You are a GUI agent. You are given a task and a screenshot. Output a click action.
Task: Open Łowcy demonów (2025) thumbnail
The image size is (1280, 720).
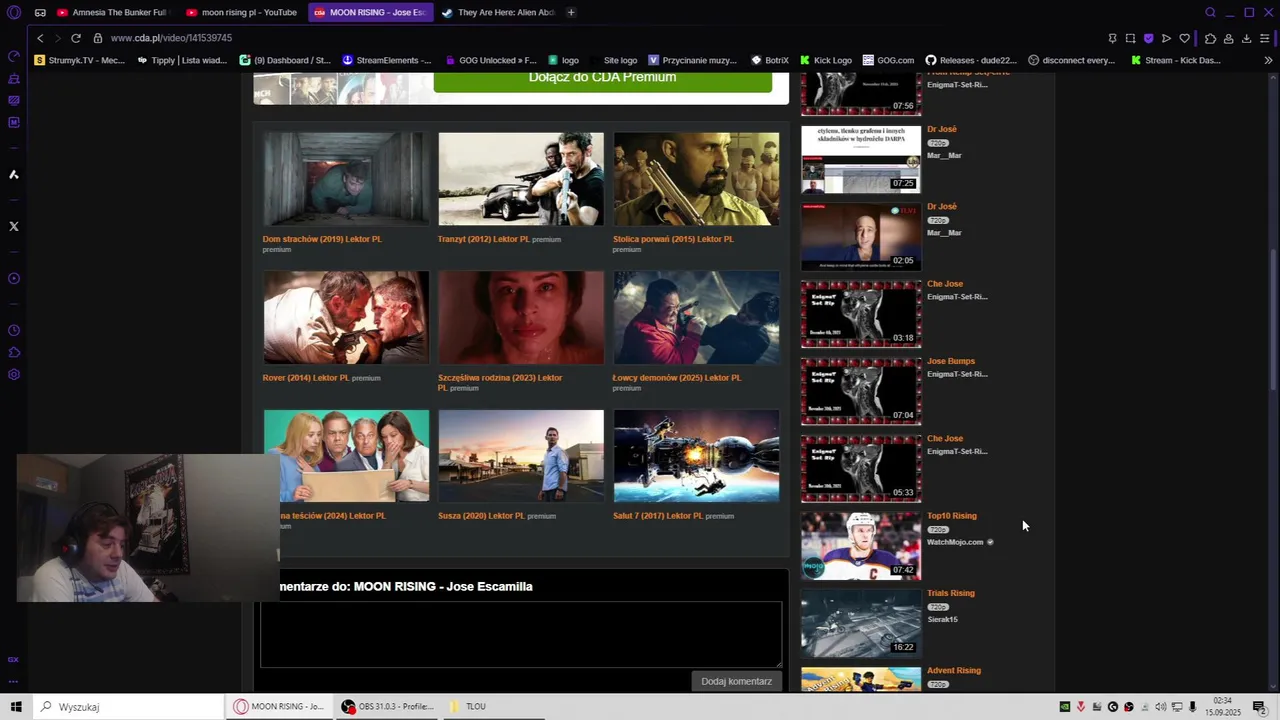point(696,317)
